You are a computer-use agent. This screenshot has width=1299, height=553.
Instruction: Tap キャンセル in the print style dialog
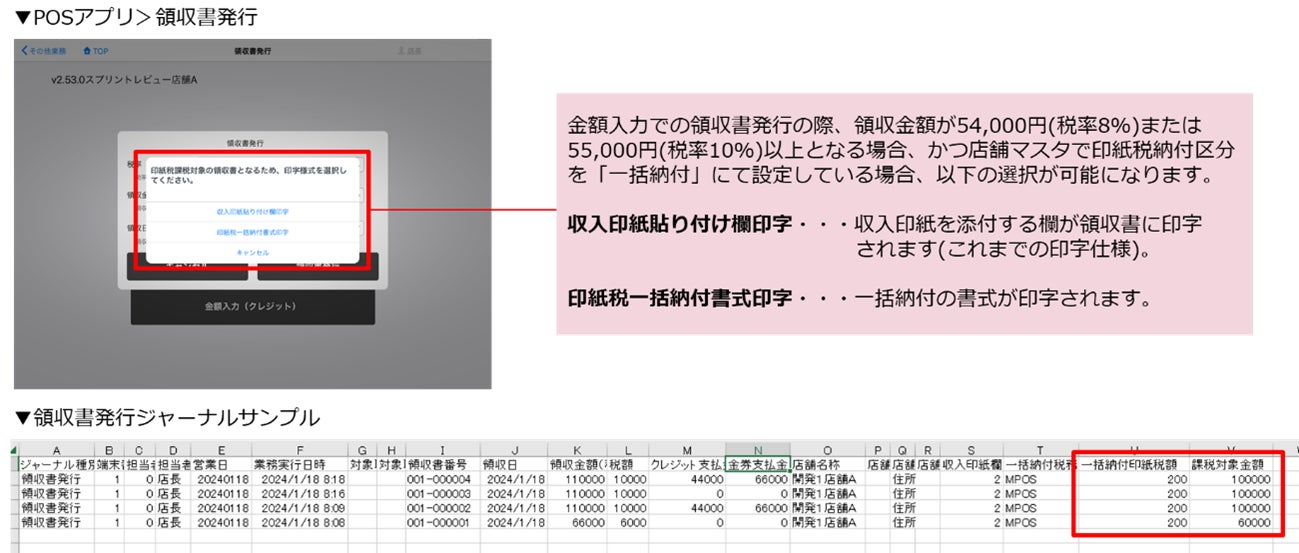(x=253, y=253)
